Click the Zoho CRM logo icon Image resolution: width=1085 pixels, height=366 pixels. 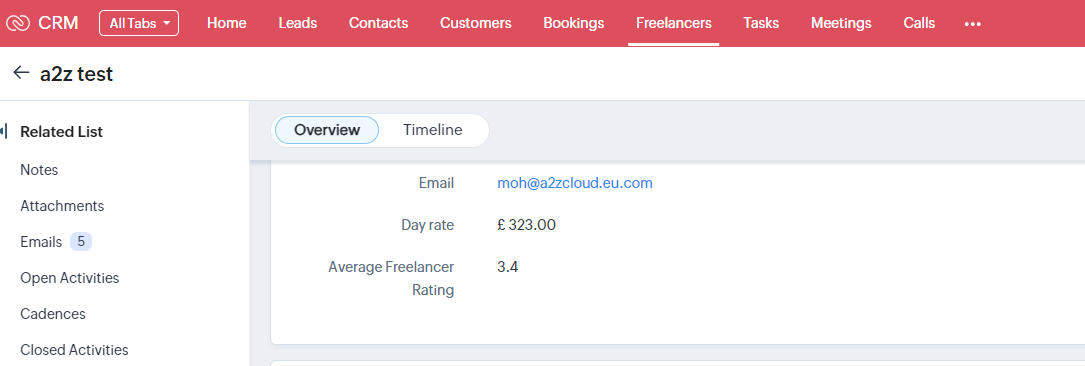point(17,23)
